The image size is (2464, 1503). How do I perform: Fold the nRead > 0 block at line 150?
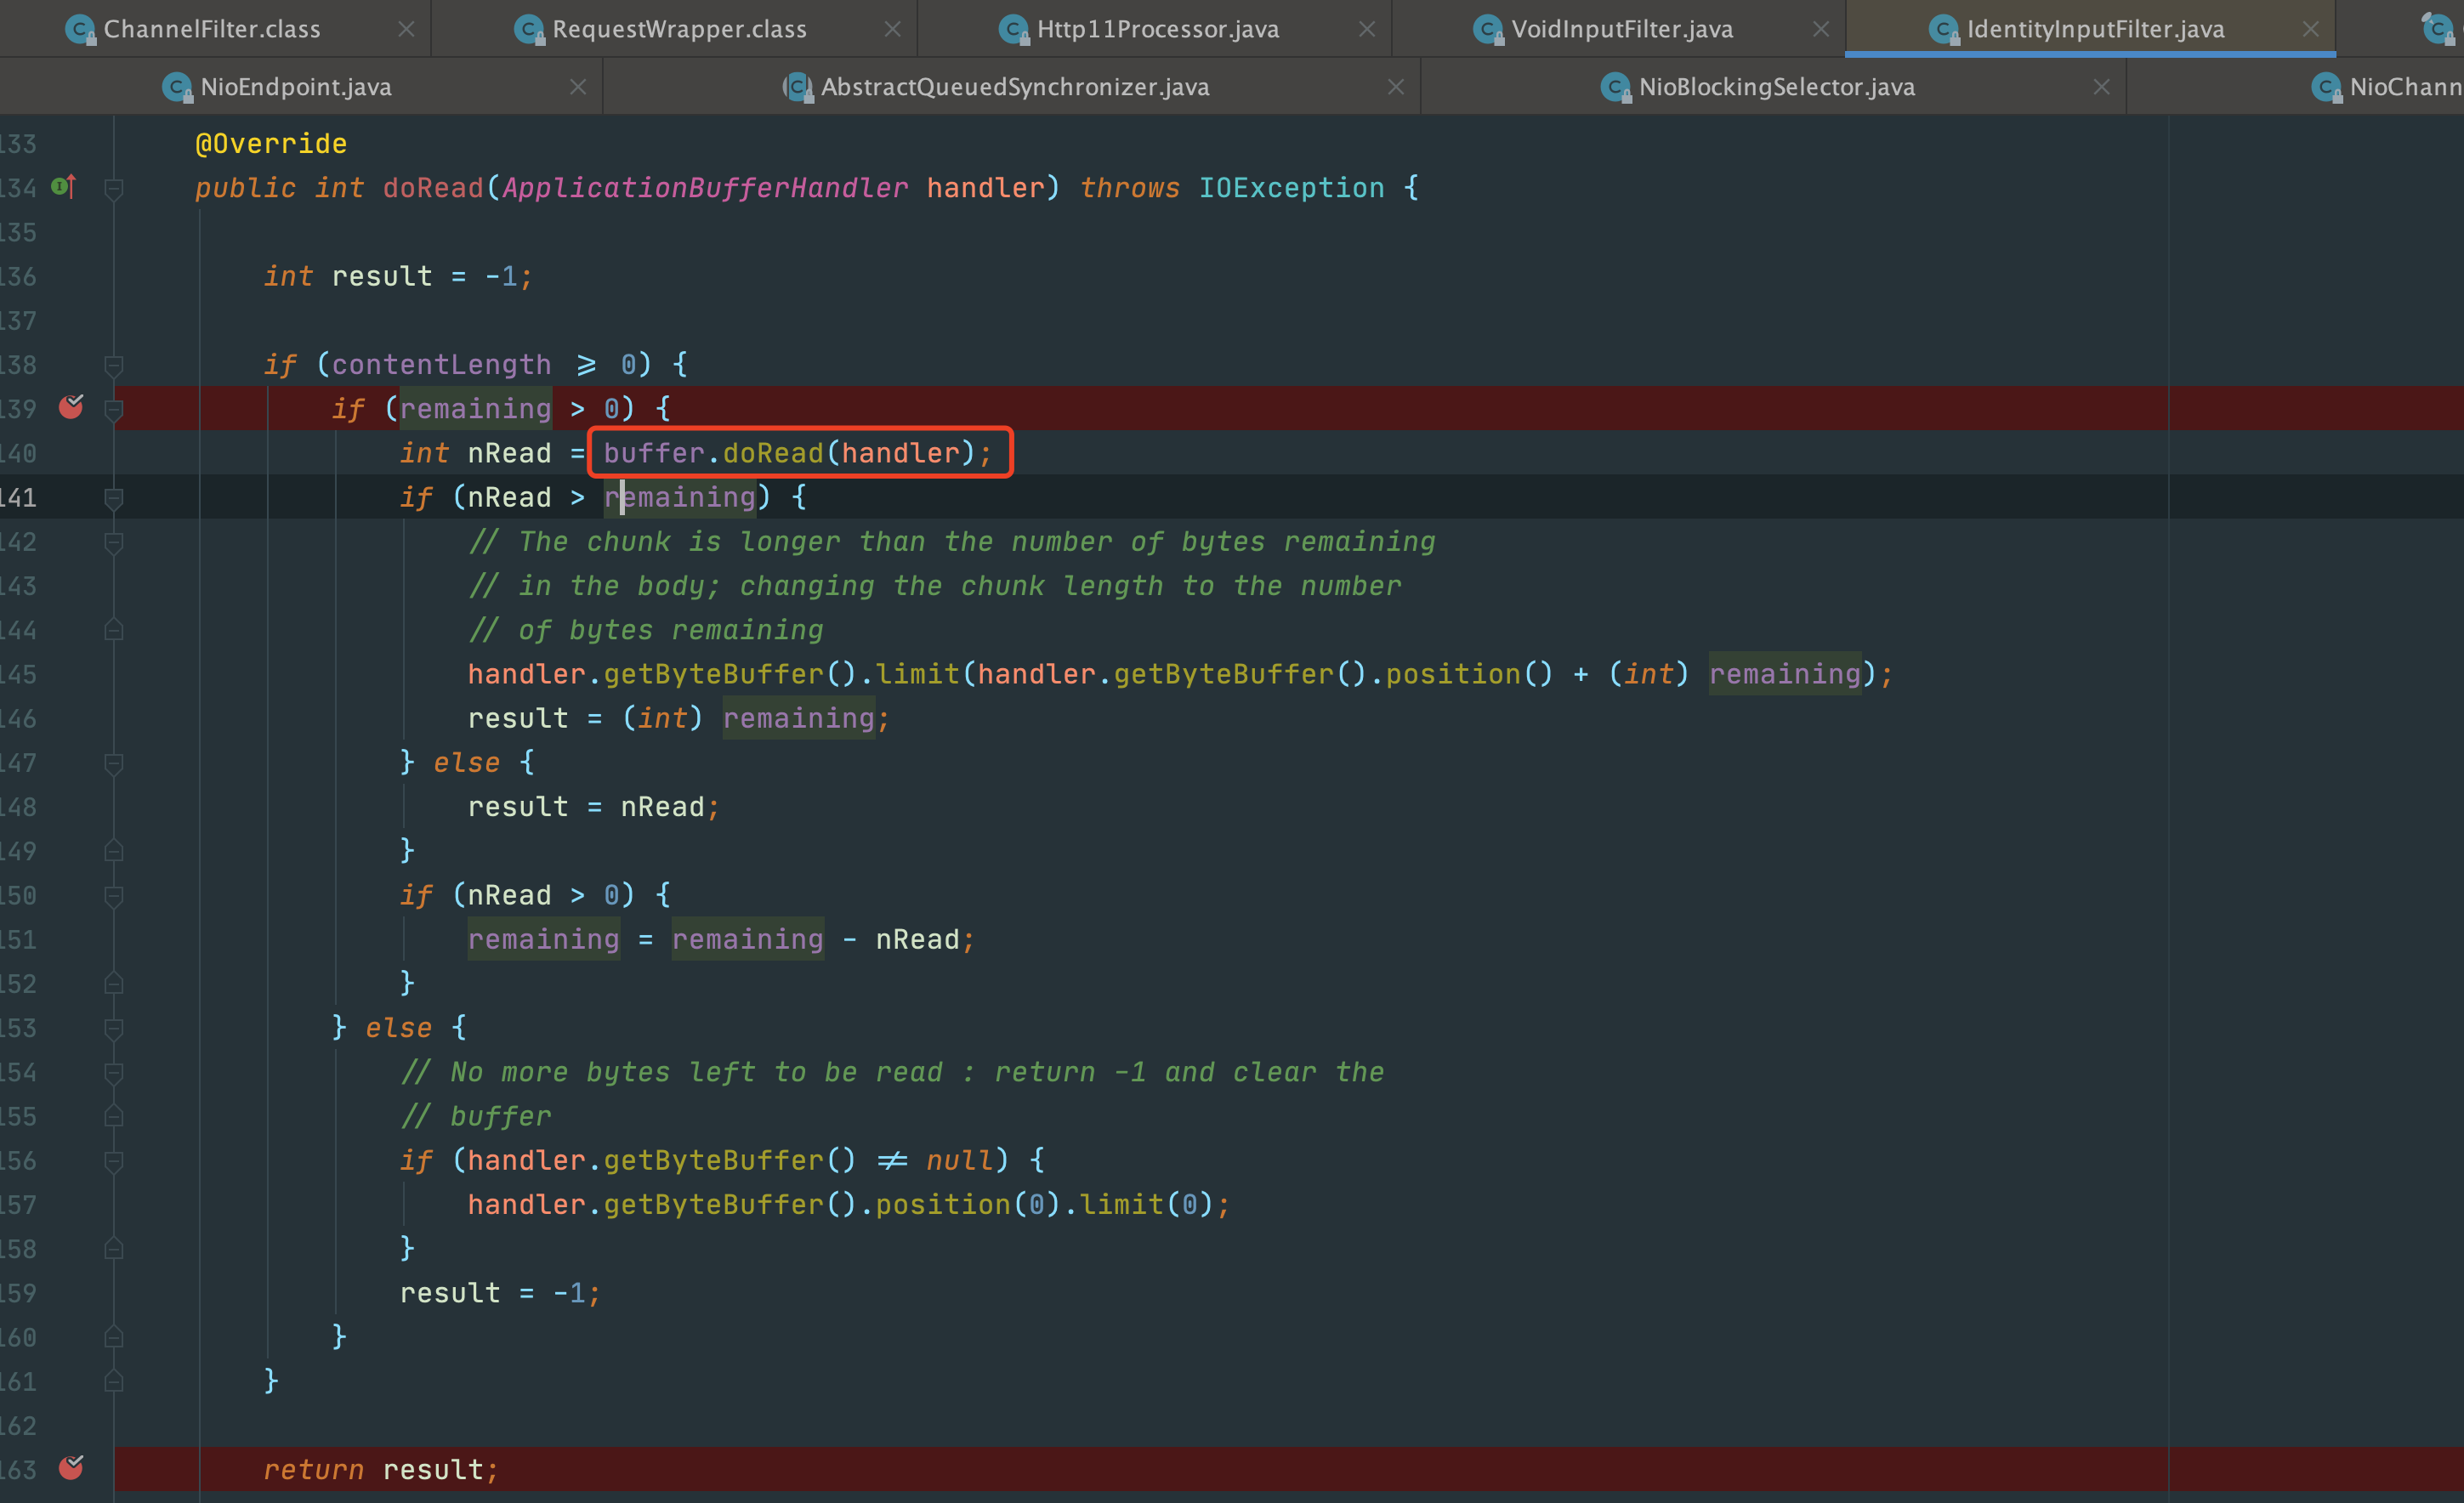114,895
